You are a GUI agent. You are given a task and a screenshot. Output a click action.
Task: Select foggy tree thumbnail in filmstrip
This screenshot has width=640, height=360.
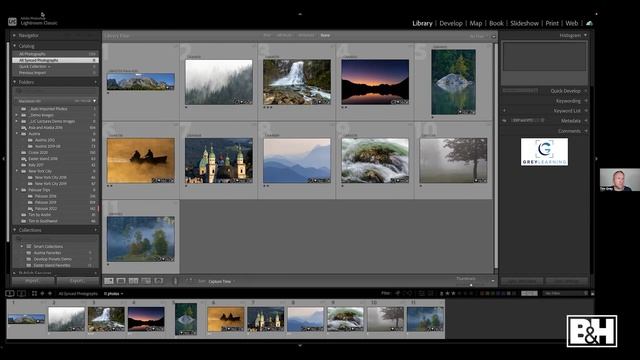pyautogui.click(x=385, y=319)
